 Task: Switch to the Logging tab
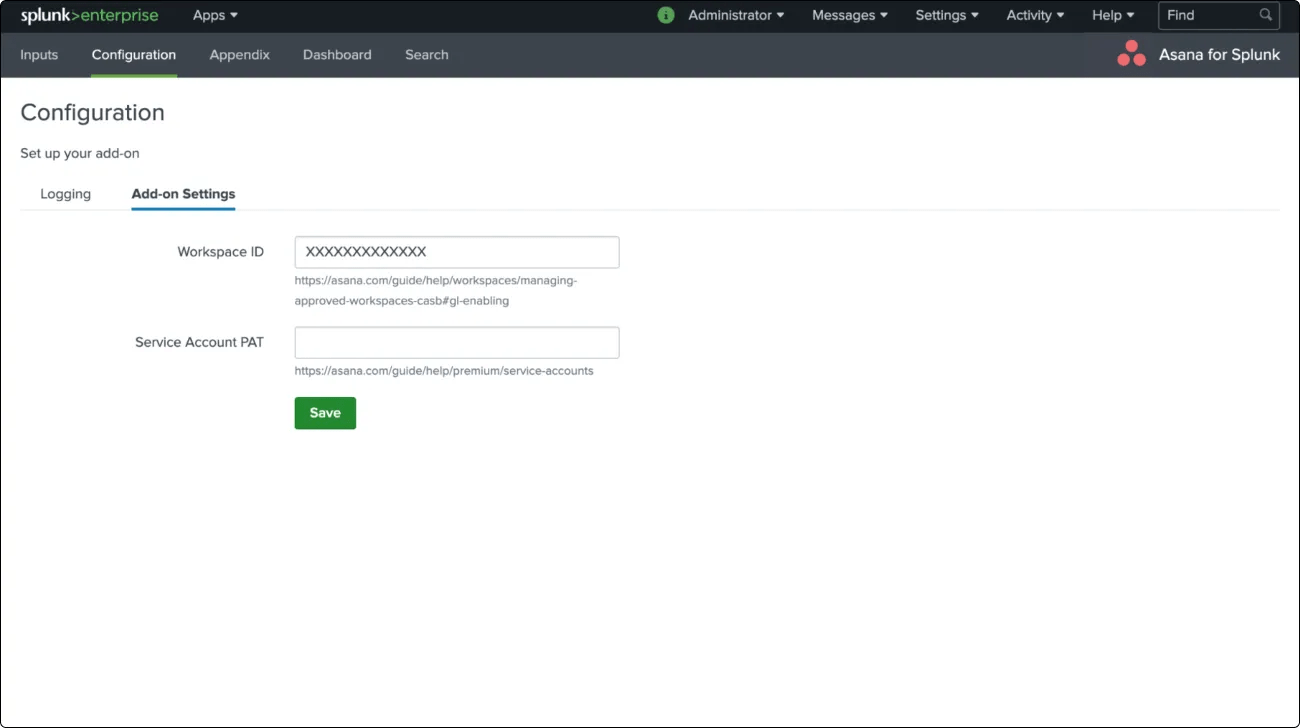tap(65, 193)
